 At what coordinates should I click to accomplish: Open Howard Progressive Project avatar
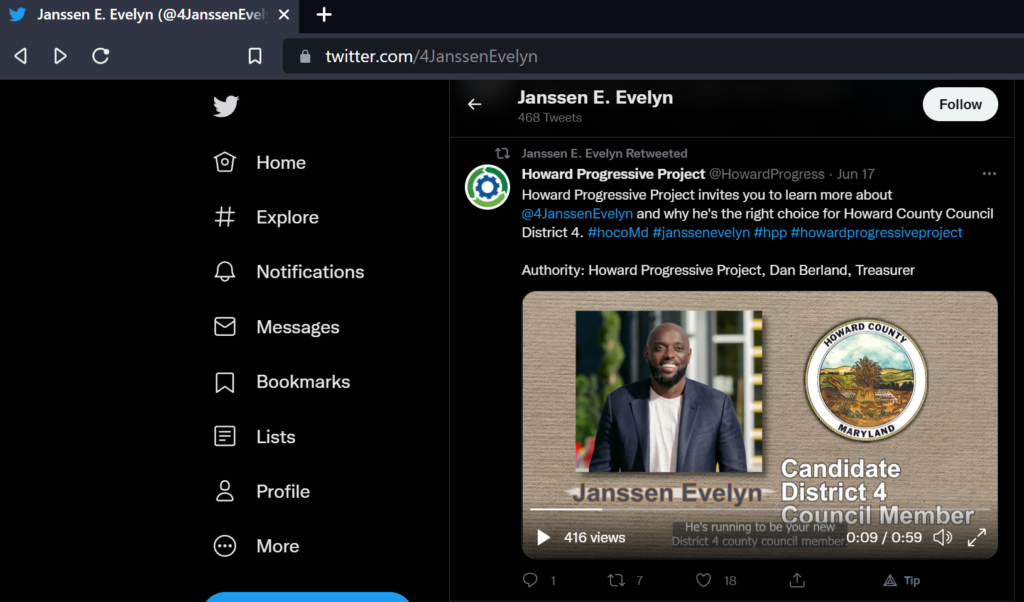tap(487, 187)
